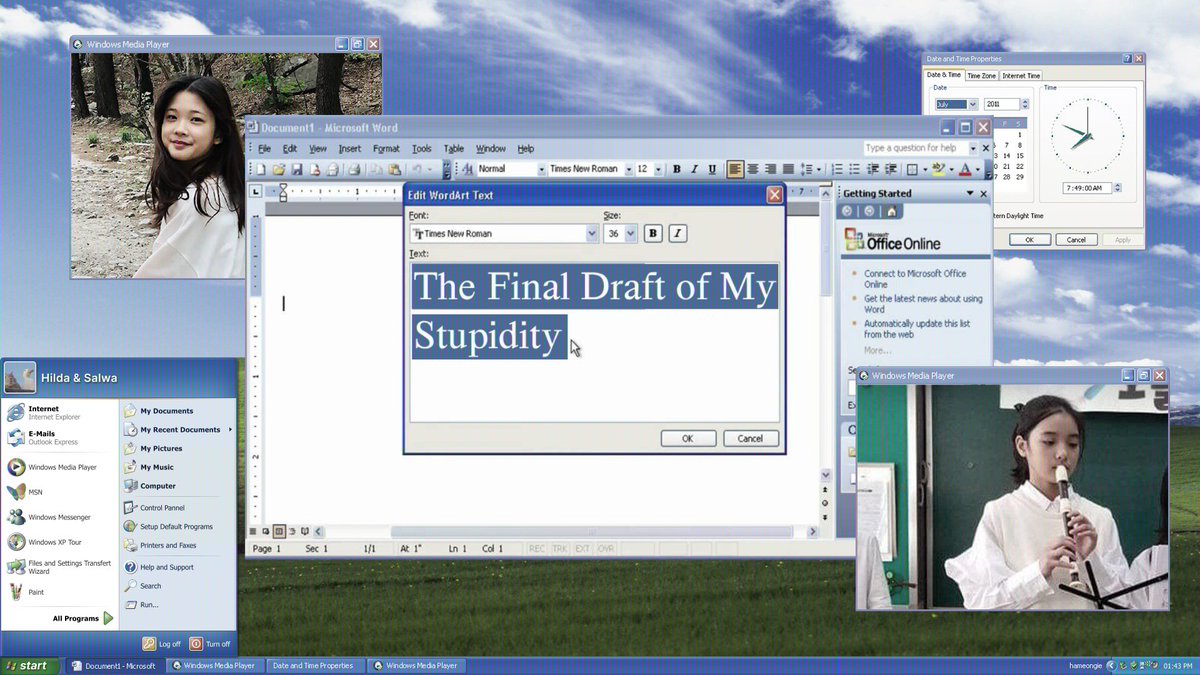Viewport: 1200px width, 675px height.
Task: Click the More... link in Getting Started pane
Action: (877, 351)
